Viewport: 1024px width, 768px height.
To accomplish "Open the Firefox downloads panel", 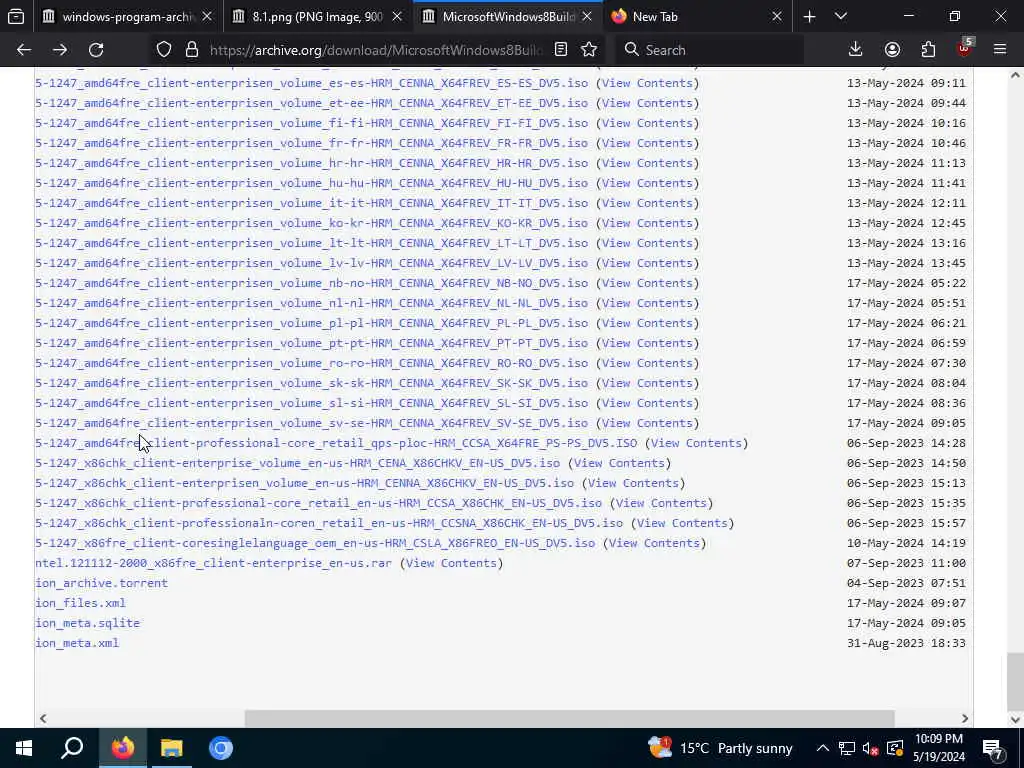I will click(x=856, y=50).
